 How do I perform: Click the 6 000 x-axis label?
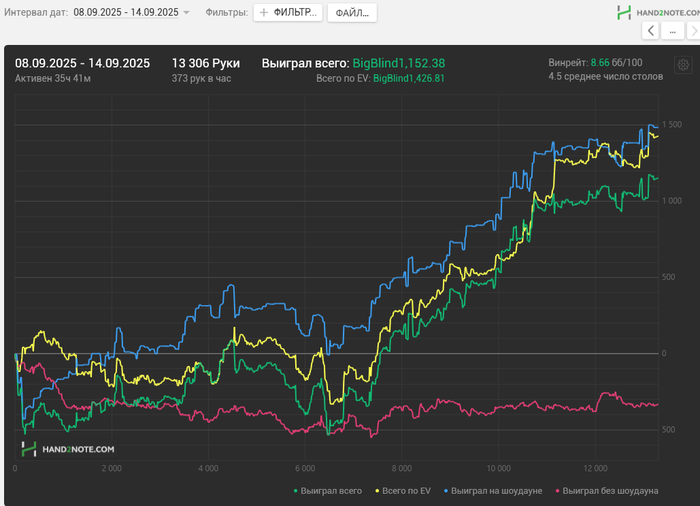[305, 468]
